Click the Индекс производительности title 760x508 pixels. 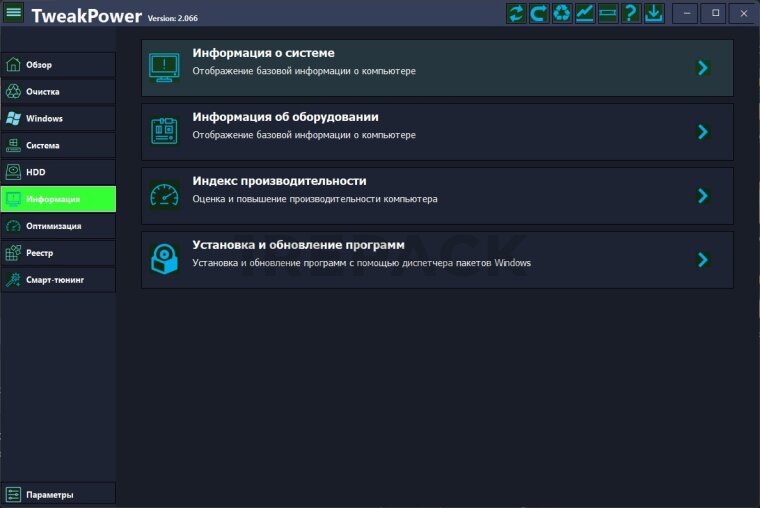coord(279,181)
